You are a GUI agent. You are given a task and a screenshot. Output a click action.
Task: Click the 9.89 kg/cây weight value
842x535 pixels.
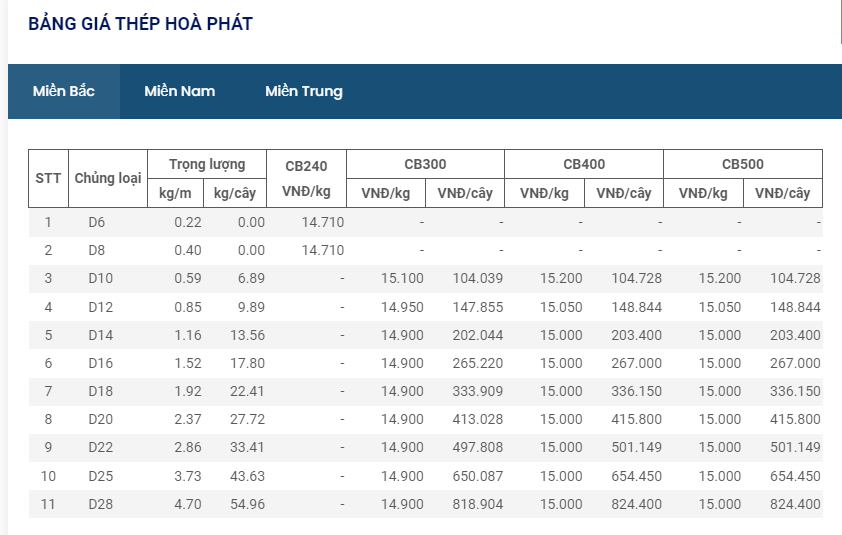point(251,307)
